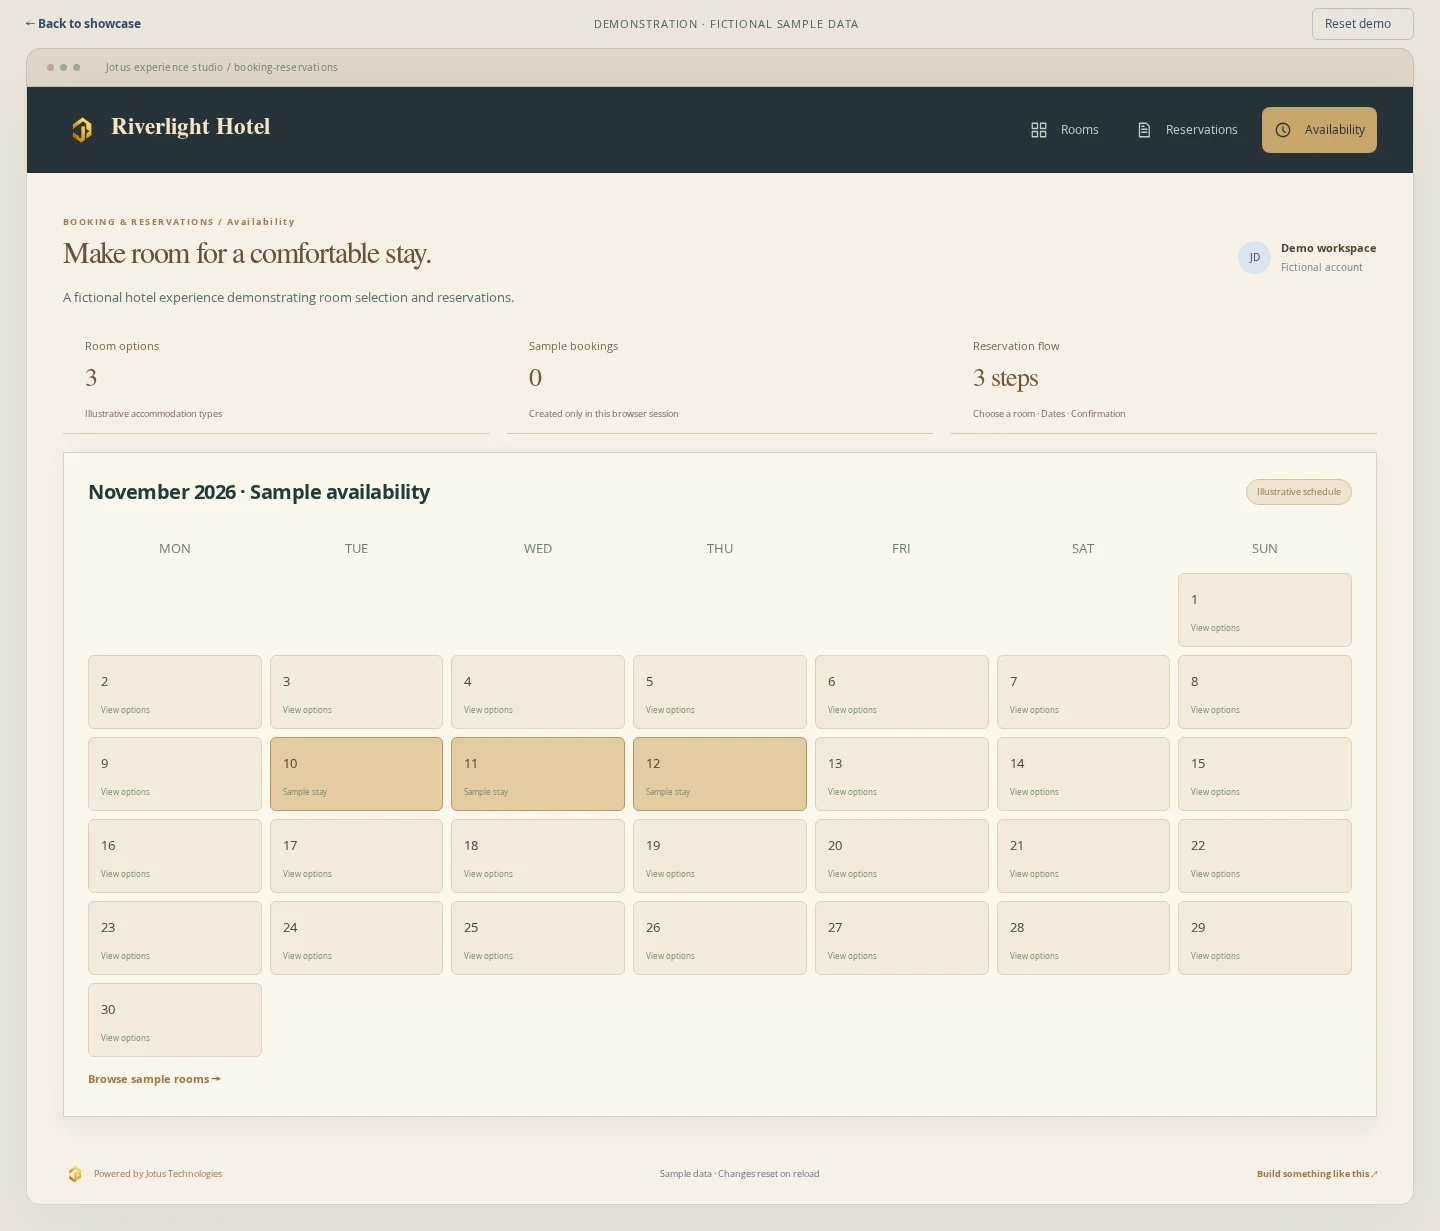Viewport: 1440px width, 1231px height.
Task: Click the "Sample bookings" label
Action: [573, 346]
